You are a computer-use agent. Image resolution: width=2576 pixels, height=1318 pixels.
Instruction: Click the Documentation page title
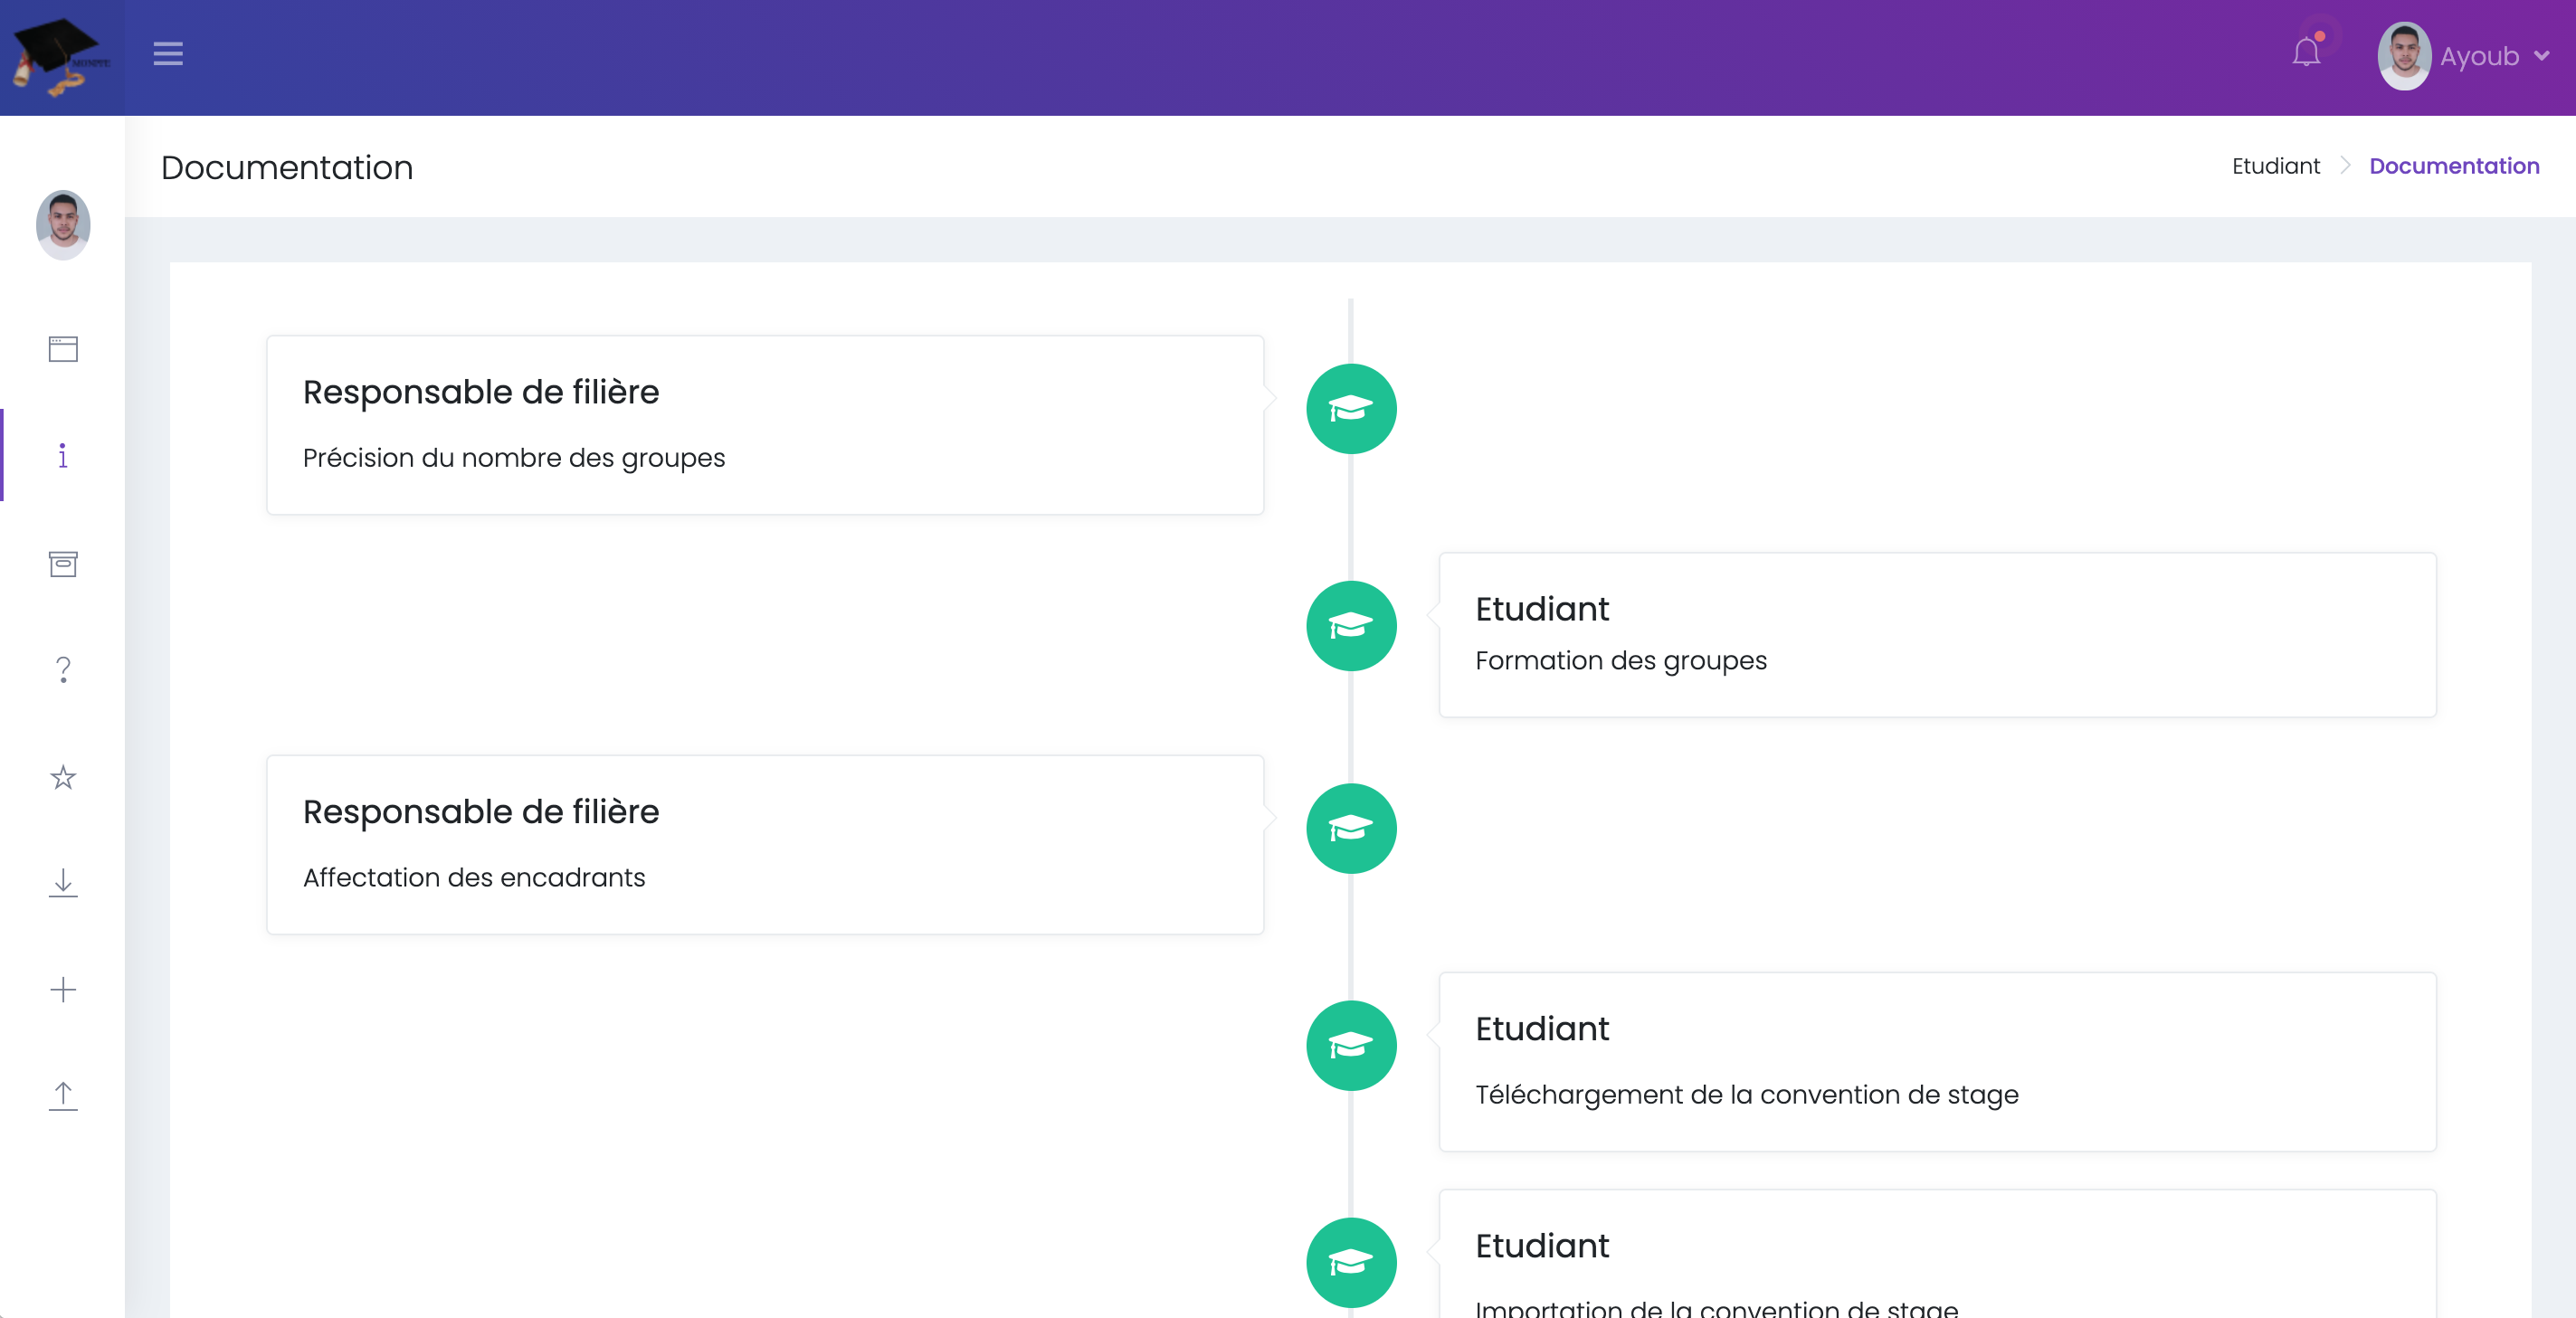click(x=287, y=168)
